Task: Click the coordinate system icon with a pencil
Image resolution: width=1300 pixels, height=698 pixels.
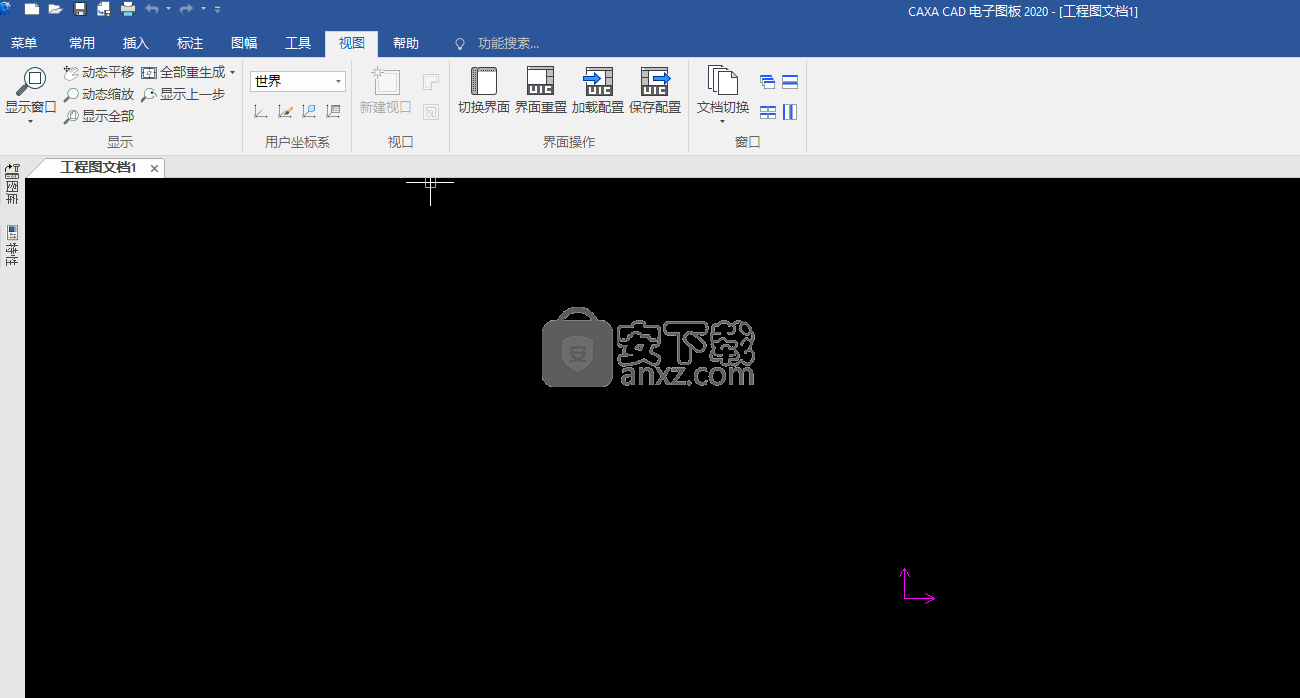Action: (285, 112)
